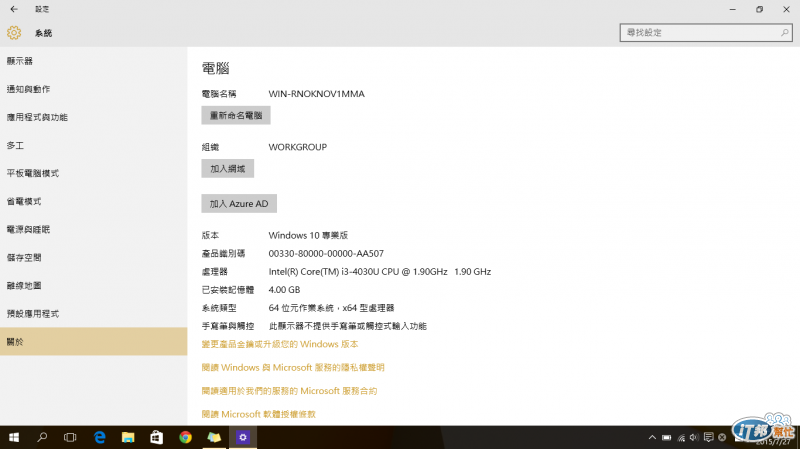
Task: Restore down the Settings window
Action: (x=759, y=9)
